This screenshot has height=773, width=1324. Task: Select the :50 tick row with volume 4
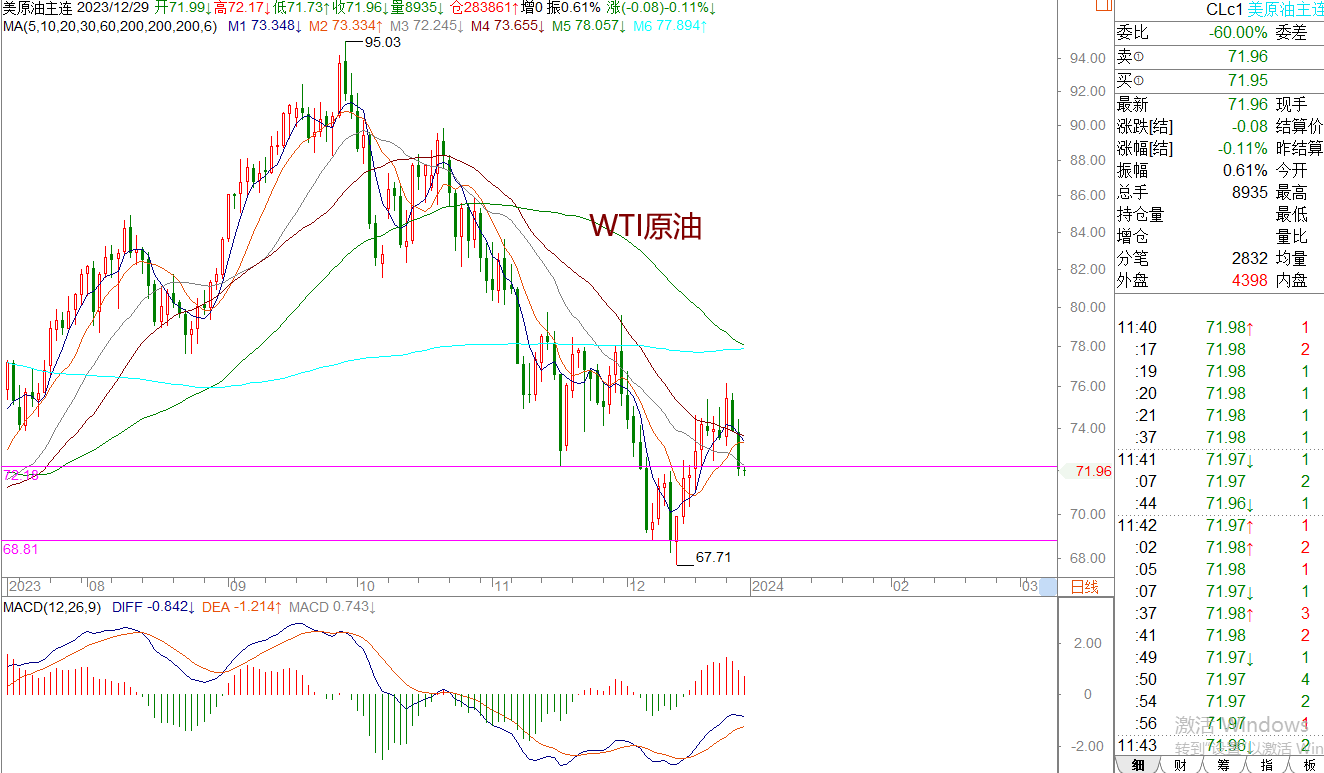coord(1218,679)
